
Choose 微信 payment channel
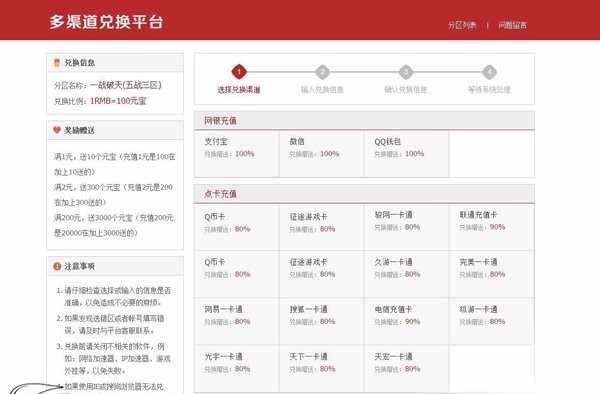click(x=322, y=153)
